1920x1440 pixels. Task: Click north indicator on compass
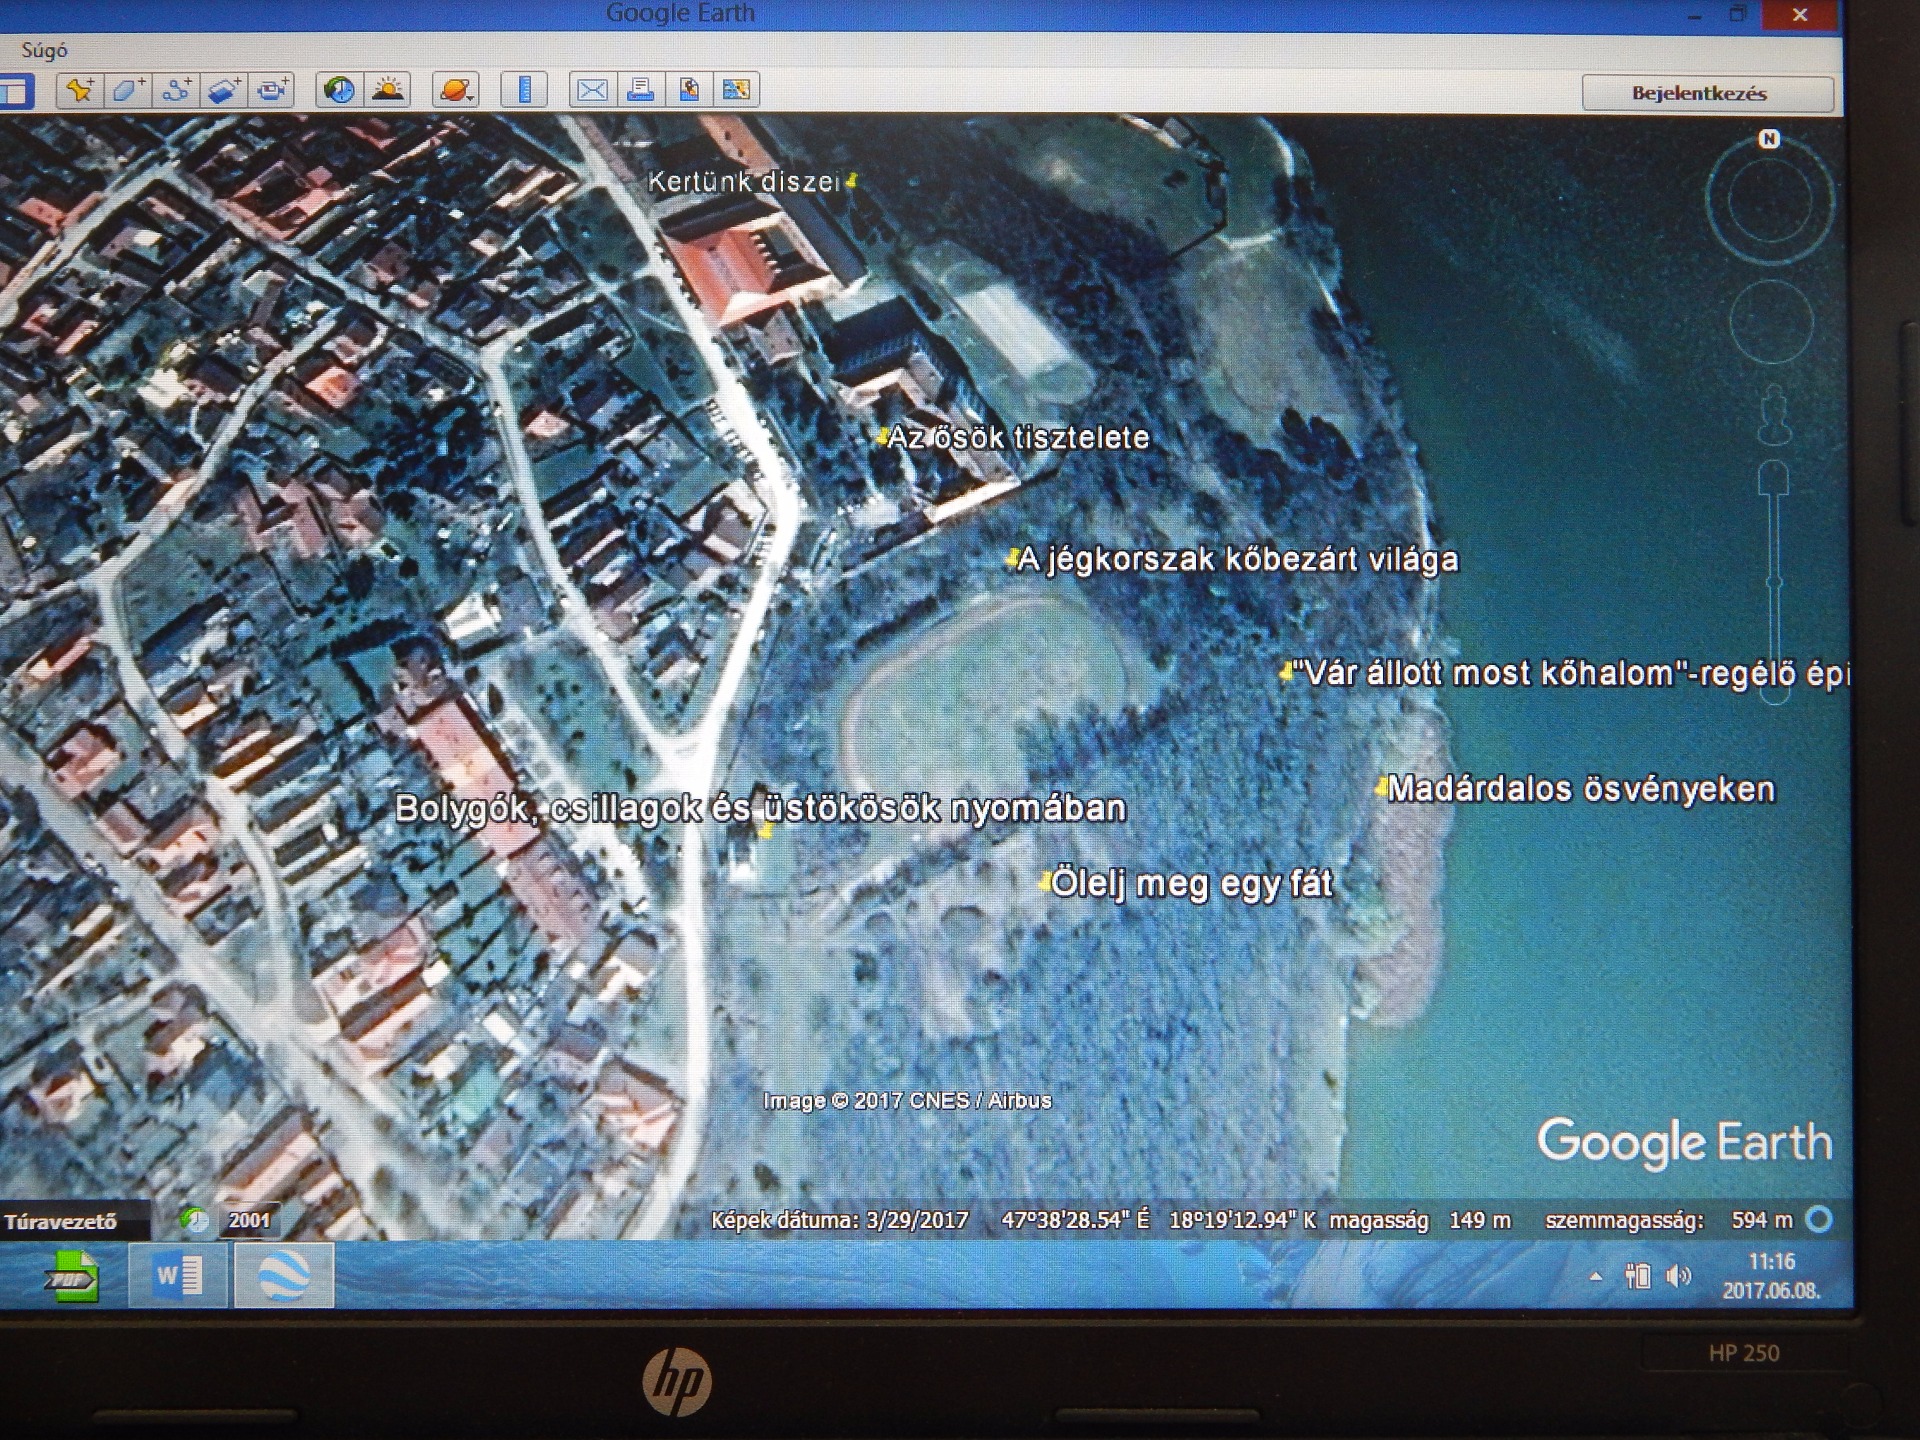(1769, 139)
